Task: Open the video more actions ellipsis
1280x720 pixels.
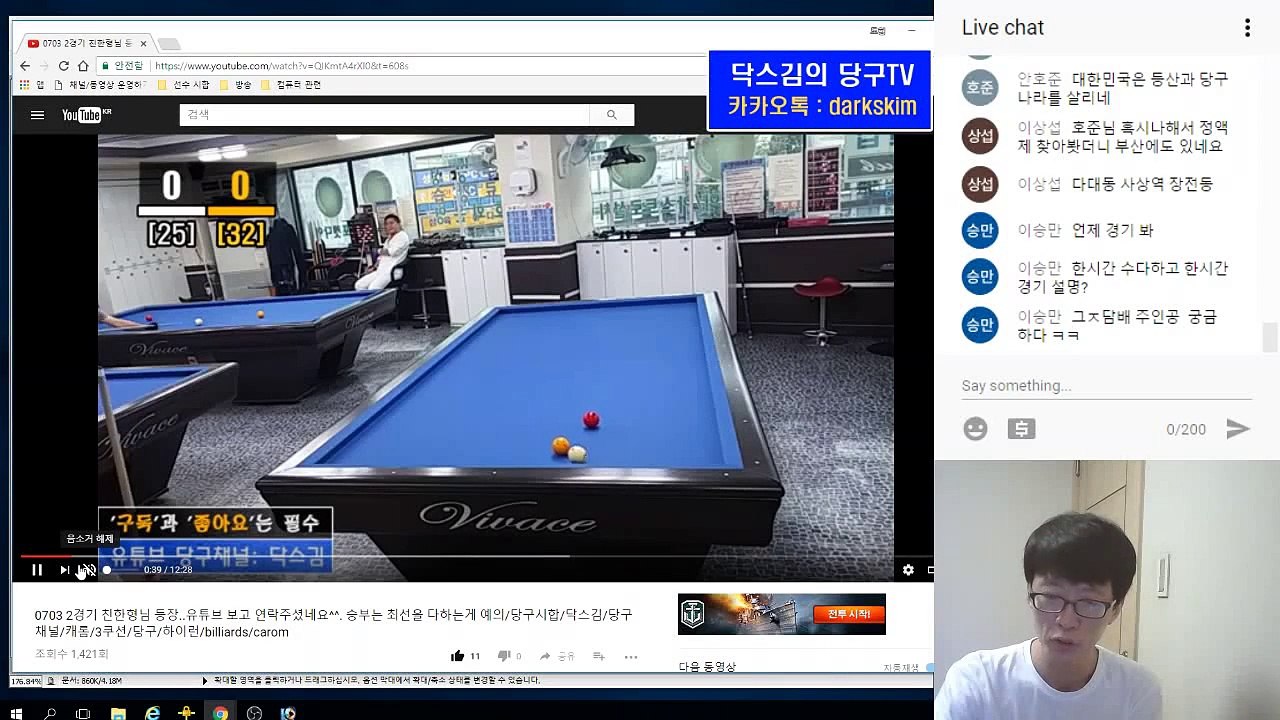Action: coord(631,656)
